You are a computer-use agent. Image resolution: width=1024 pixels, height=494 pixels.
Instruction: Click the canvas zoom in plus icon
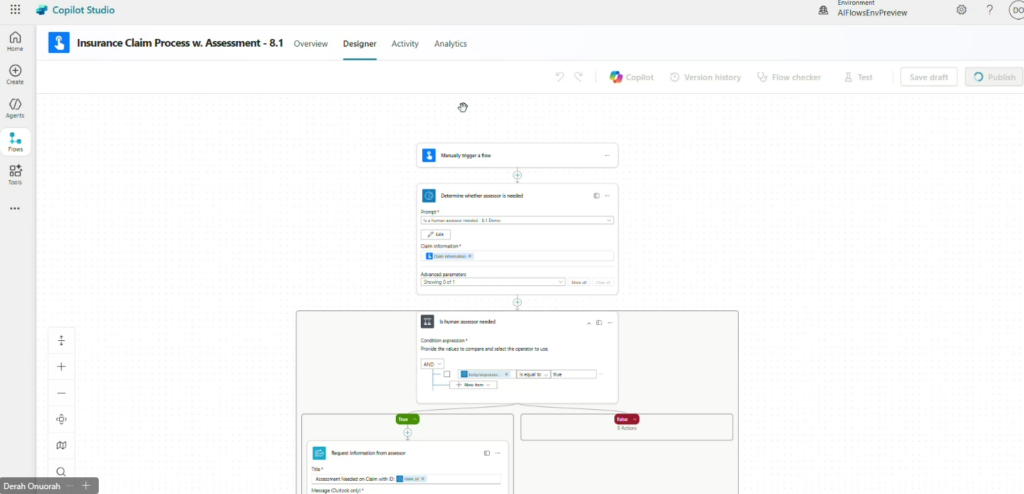click(x=61, y=367)
